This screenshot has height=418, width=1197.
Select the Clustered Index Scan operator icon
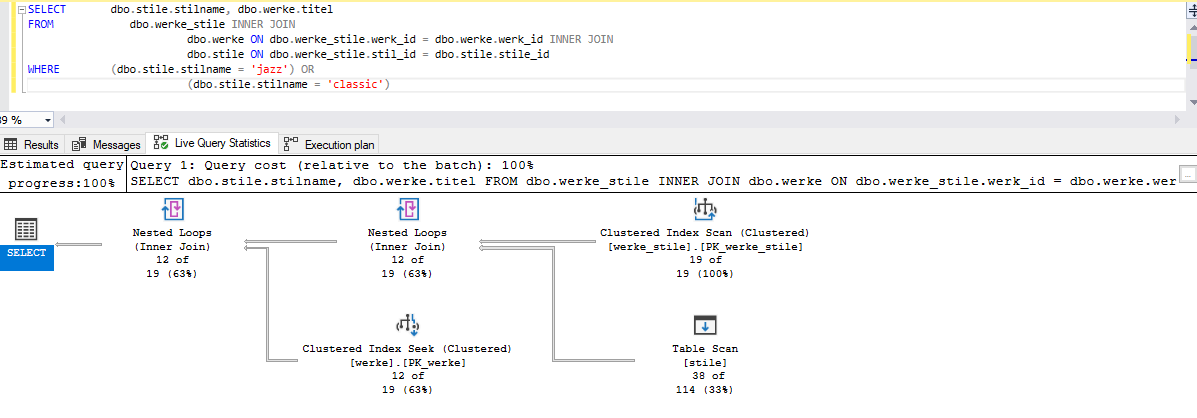click(705, 209)
